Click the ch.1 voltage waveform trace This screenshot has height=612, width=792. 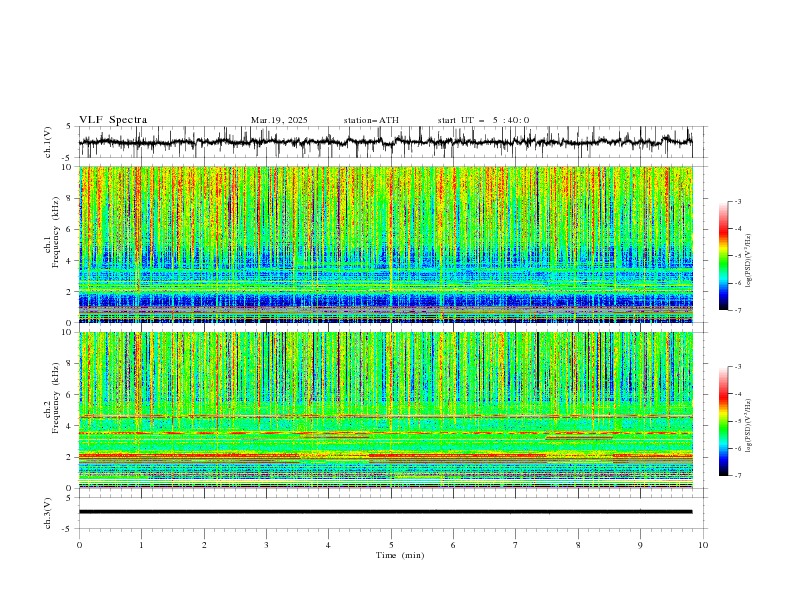385,142
